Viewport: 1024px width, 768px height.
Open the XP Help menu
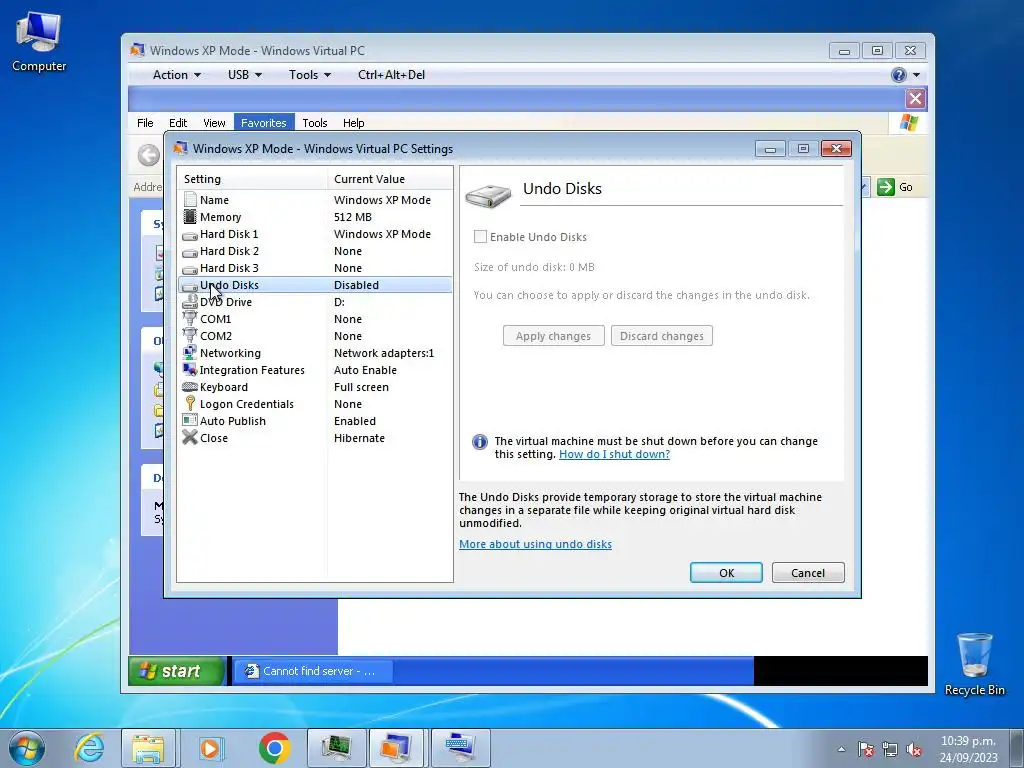(353, 123)
